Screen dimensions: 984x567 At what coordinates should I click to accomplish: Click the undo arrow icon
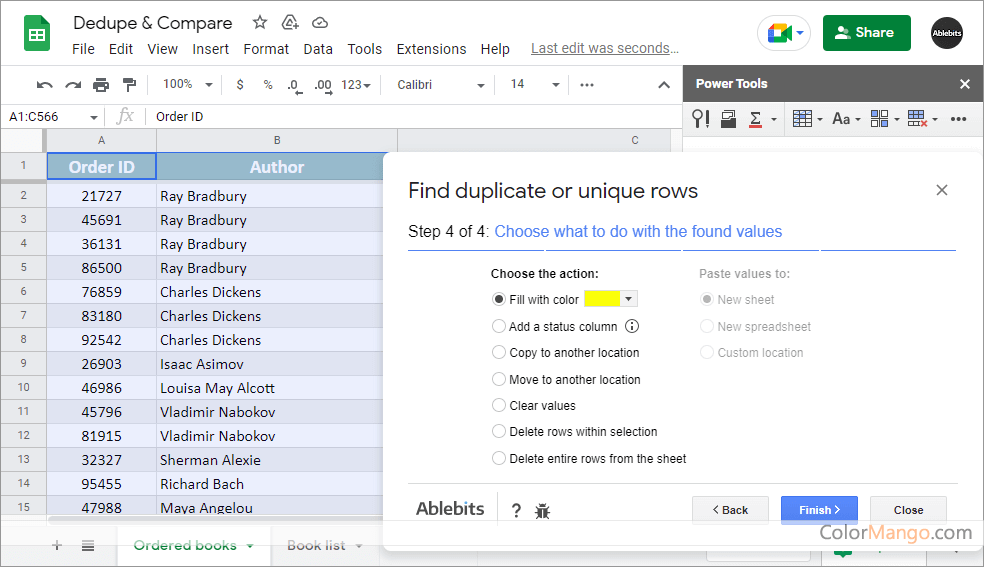click(x=45, y=85)
